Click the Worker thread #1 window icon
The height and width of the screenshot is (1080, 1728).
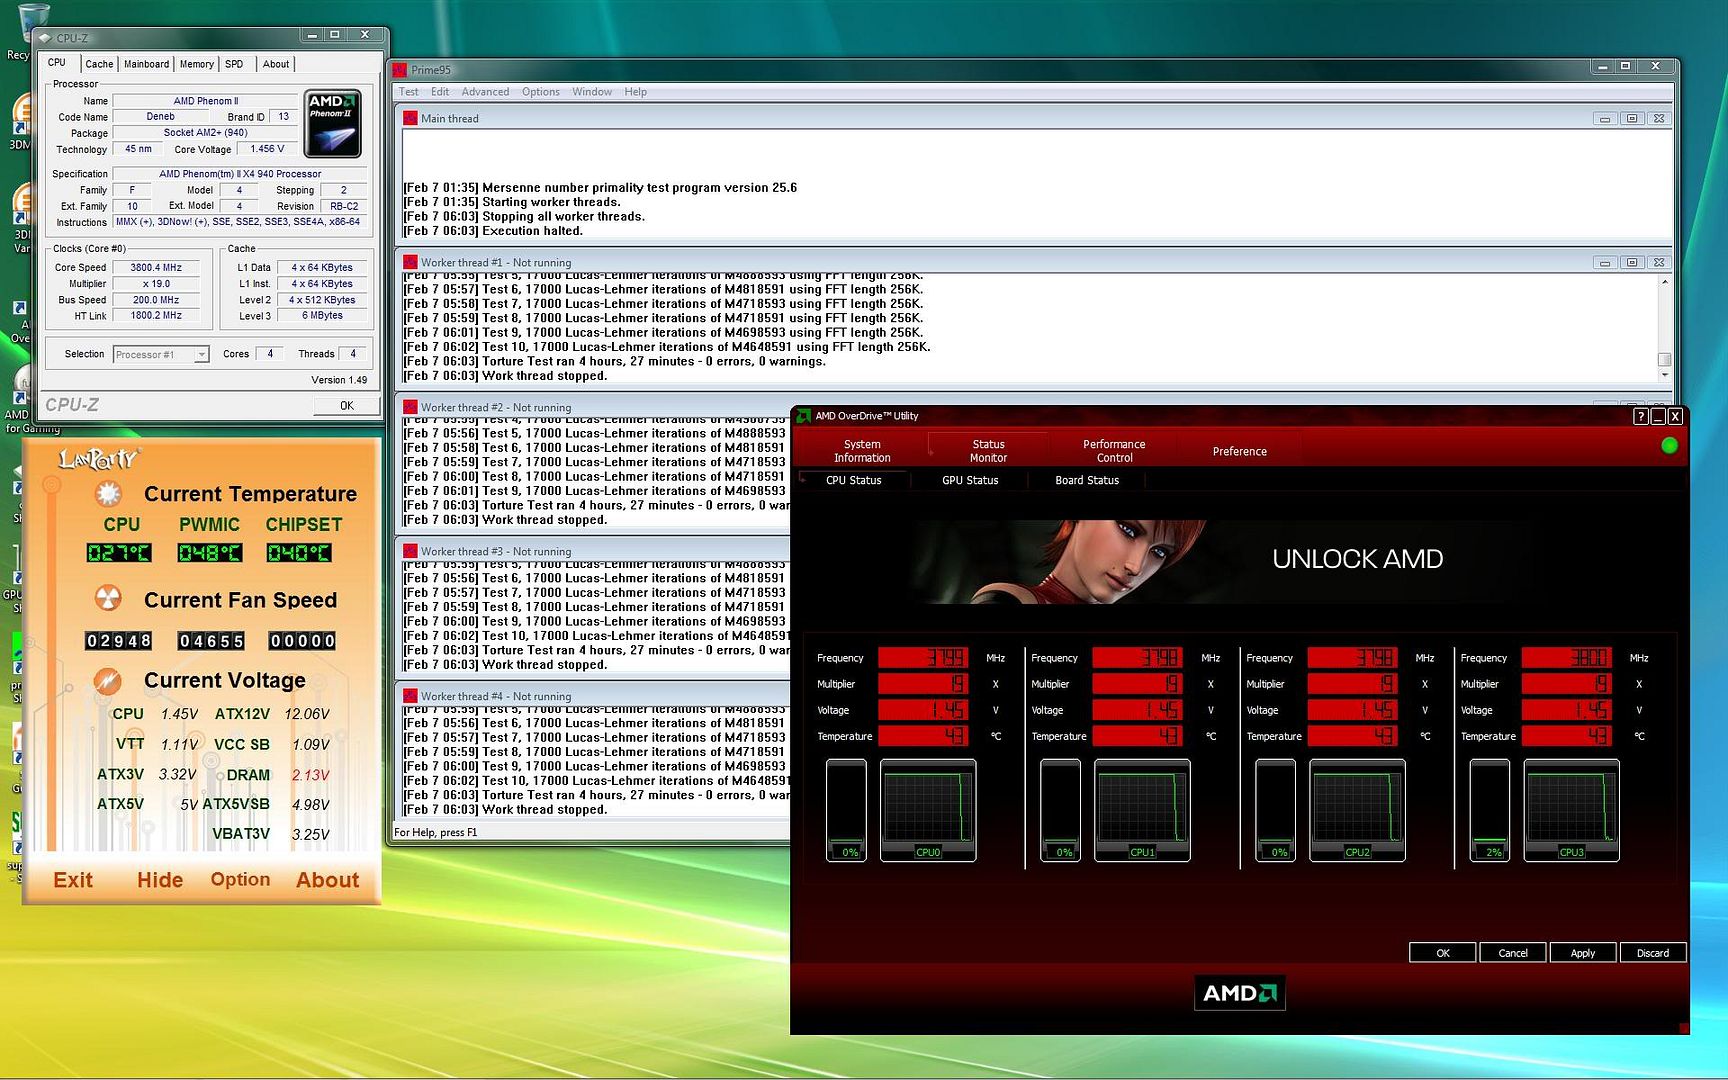pyautogui.click(x=410, y=262)
